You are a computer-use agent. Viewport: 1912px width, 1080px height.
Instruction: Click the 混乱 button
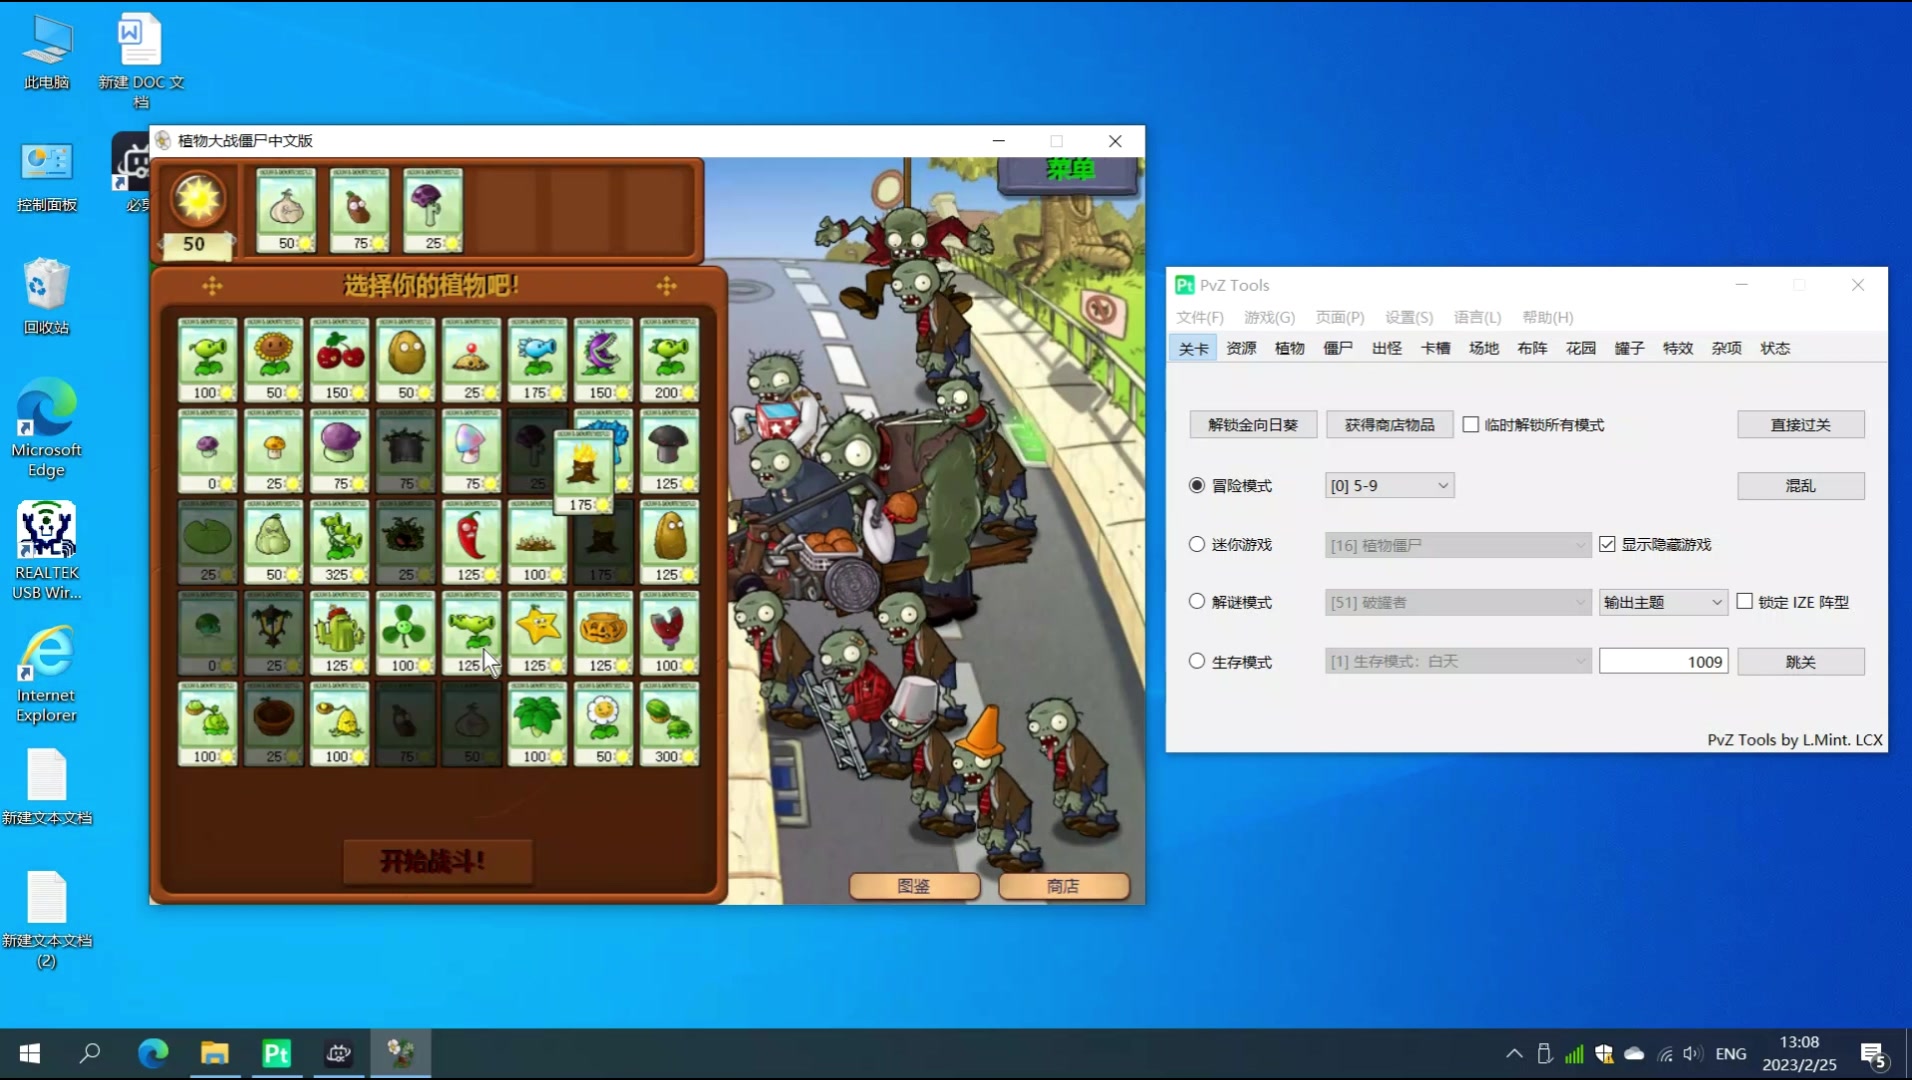[x=1800, y=485]
